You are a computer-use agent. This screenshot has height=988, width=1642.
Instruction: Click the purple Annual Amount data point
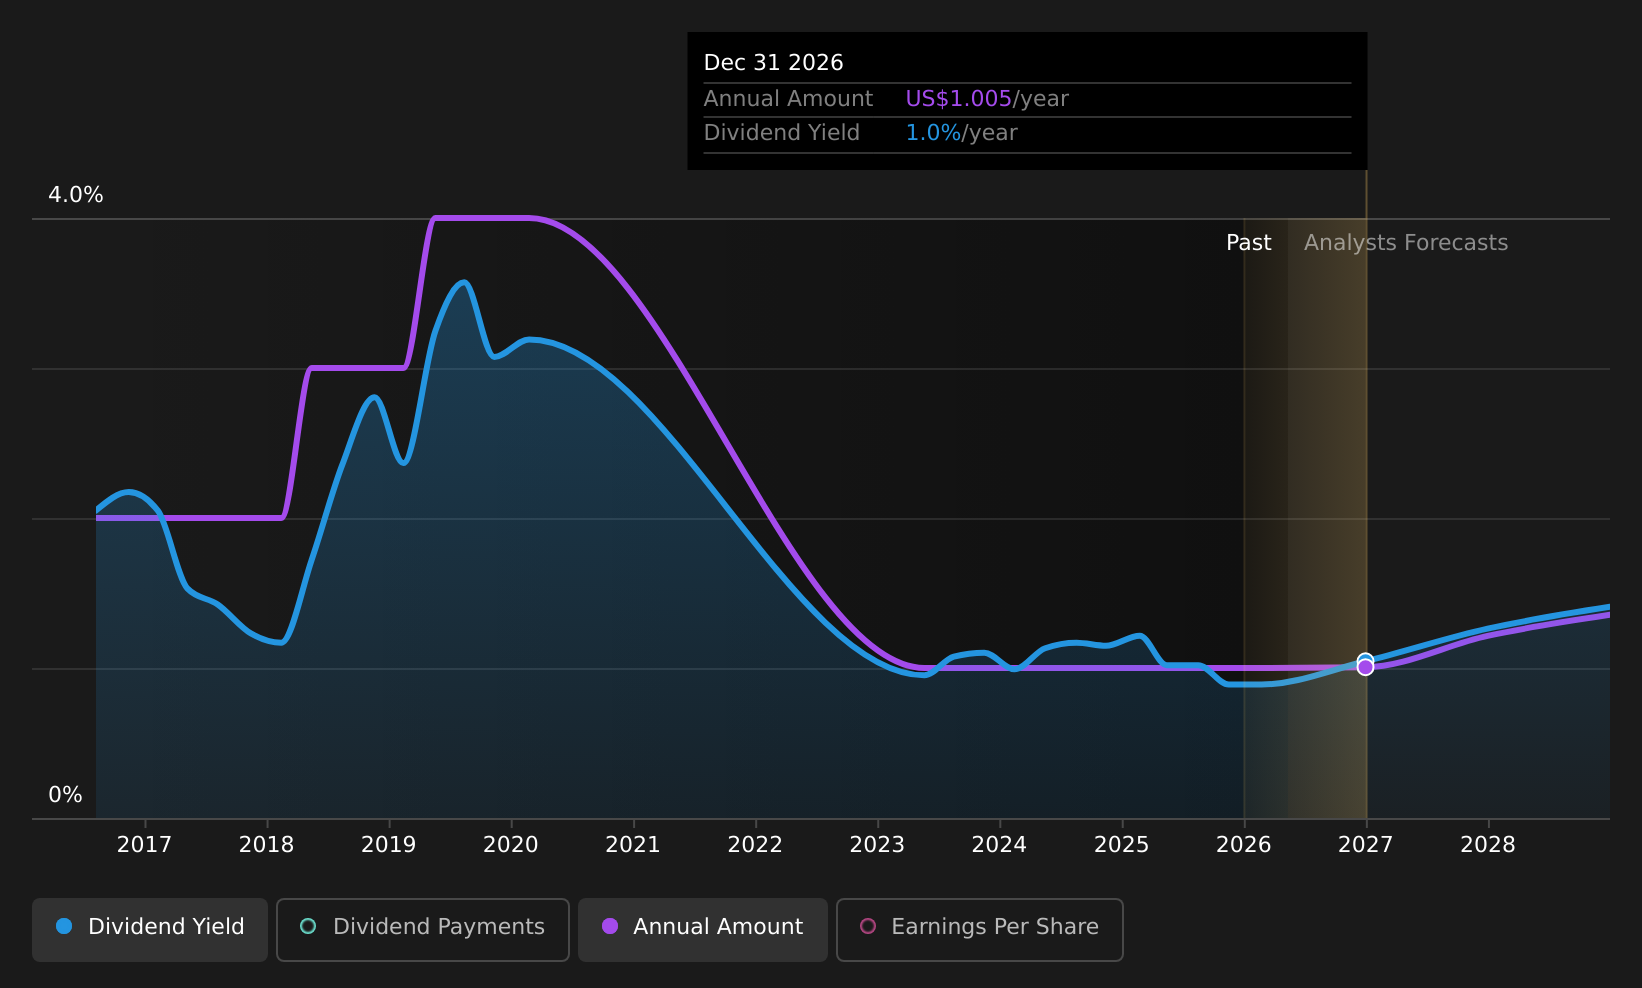1365,667
